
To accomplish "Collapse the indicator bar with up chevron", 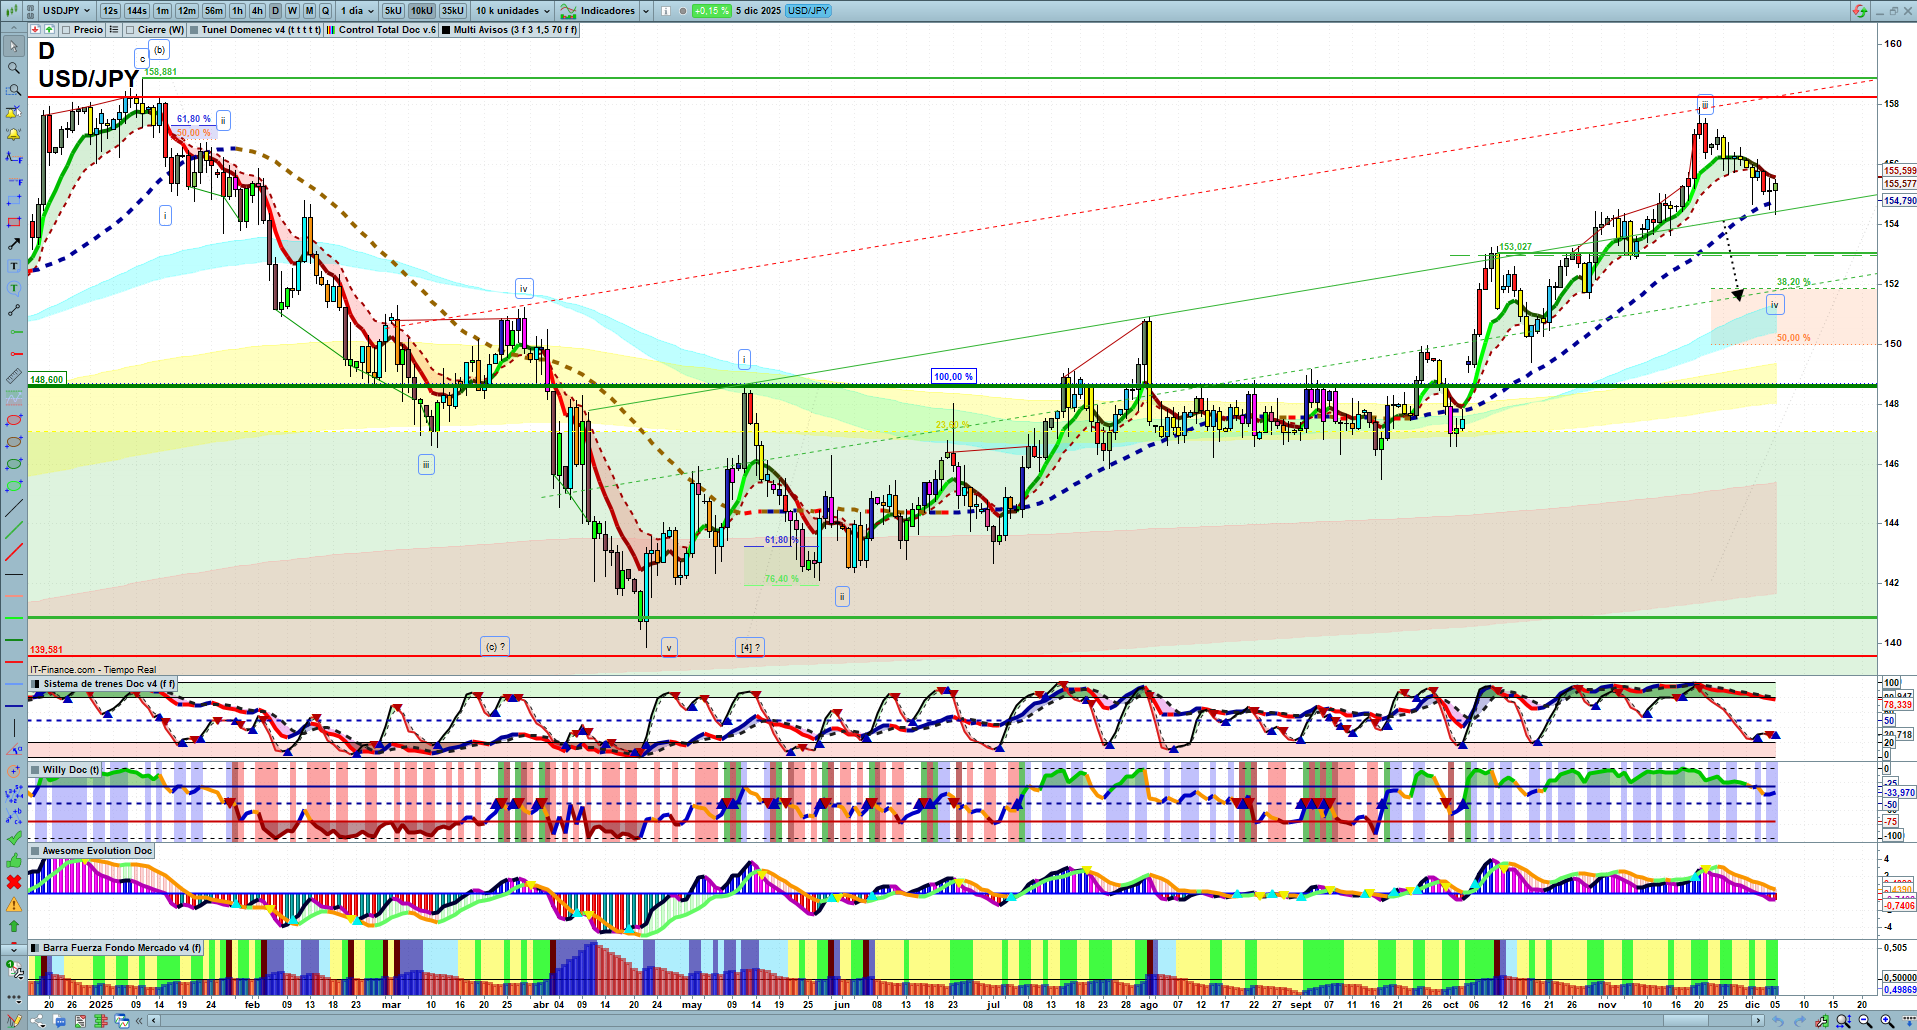I will point(14,30).
